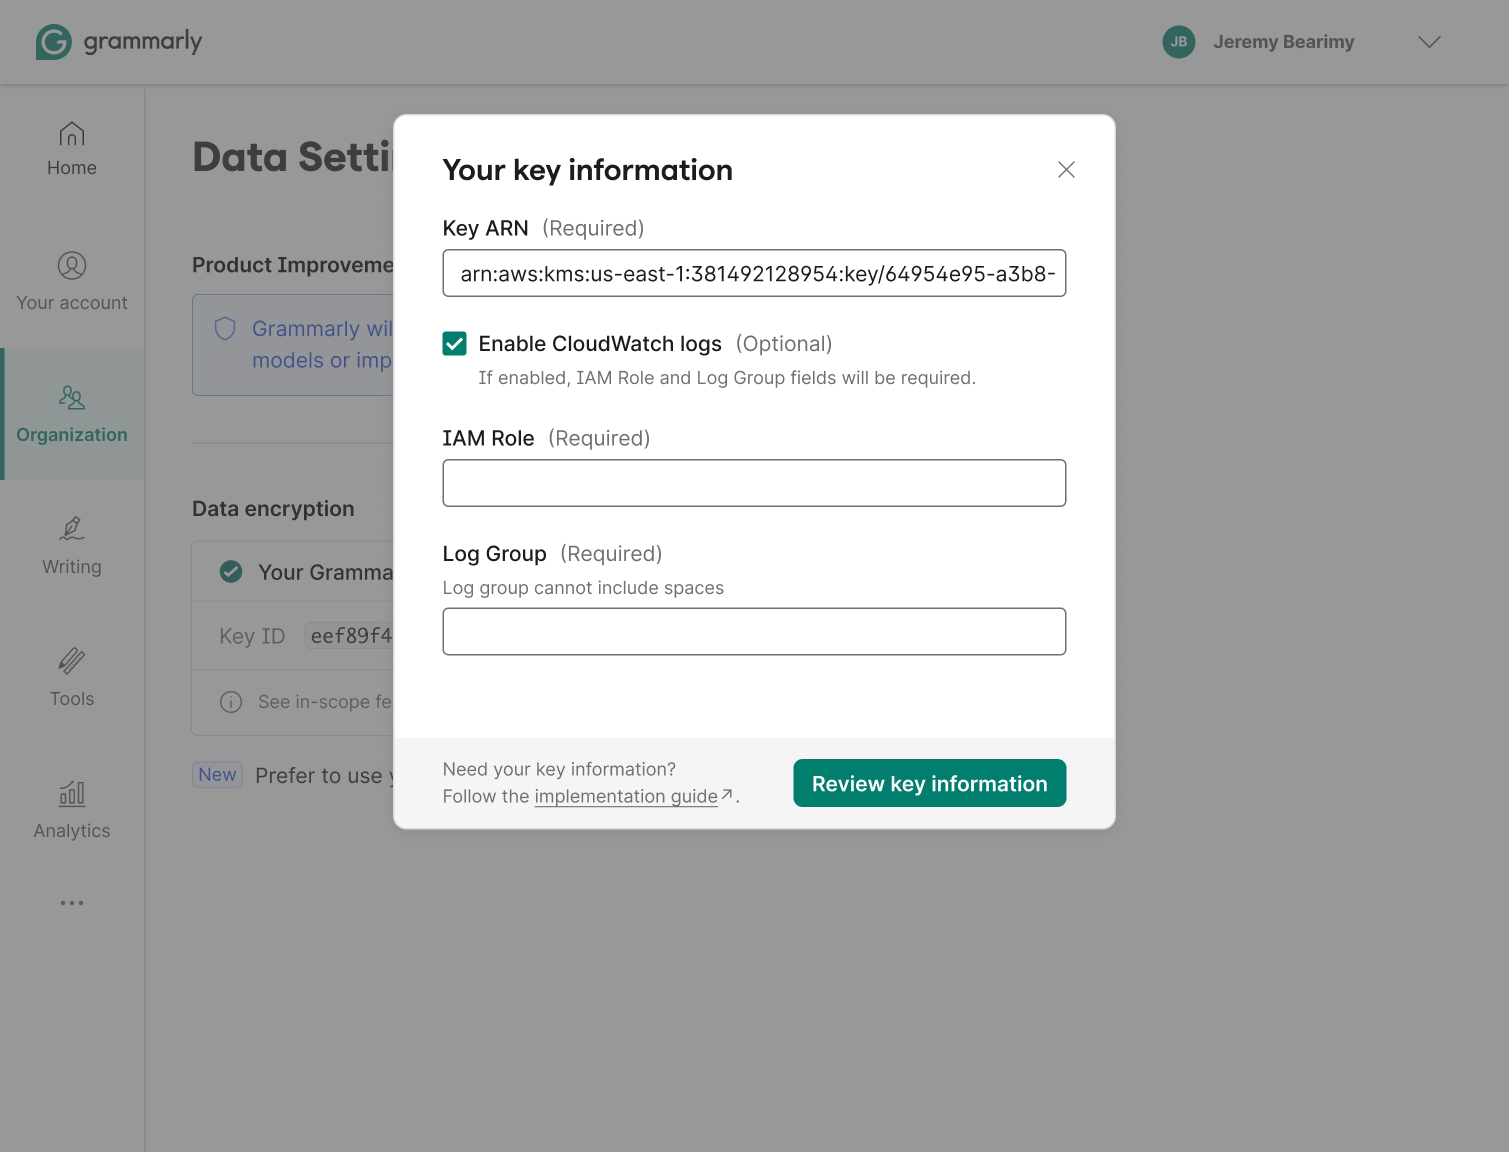View the Analytics section
The image size is (1509, 1152).
(x=71, y=809)
